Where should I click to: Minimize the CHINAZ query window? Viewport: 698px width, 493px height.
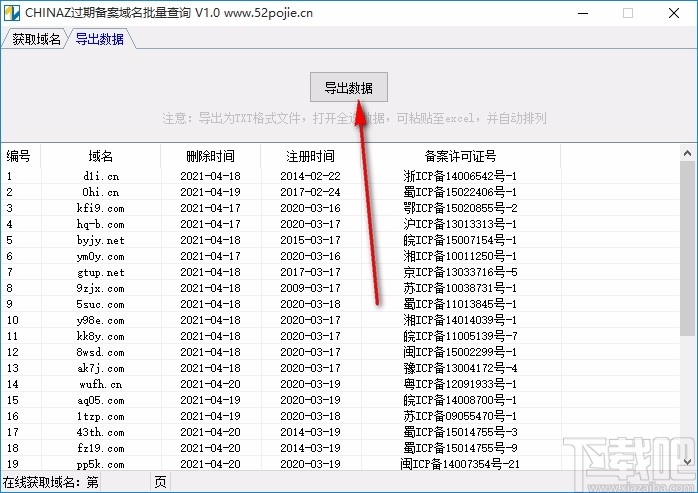click(x=583, y=13)
